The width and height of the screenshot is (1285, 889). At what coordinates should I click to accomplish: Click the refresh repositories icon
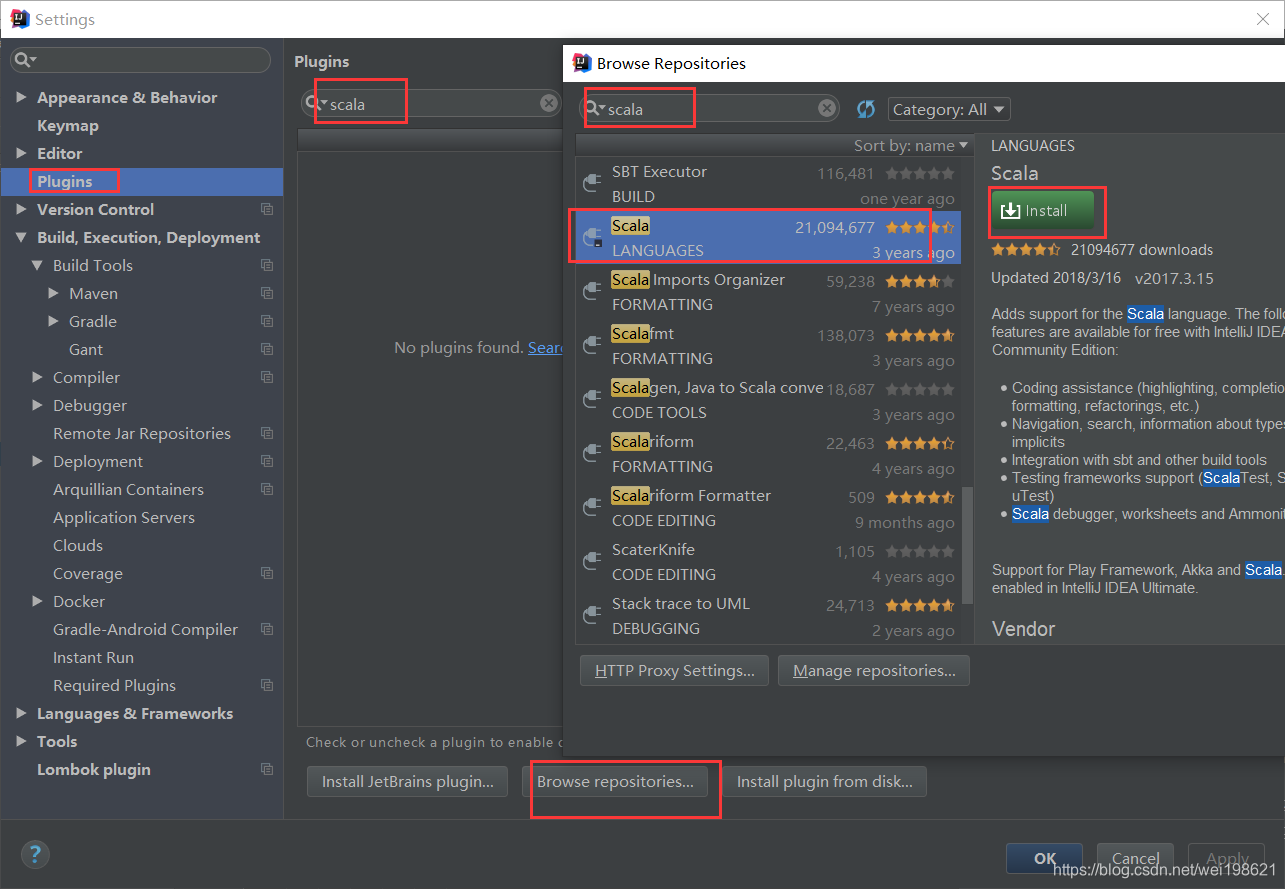click(x=866, y=109)
